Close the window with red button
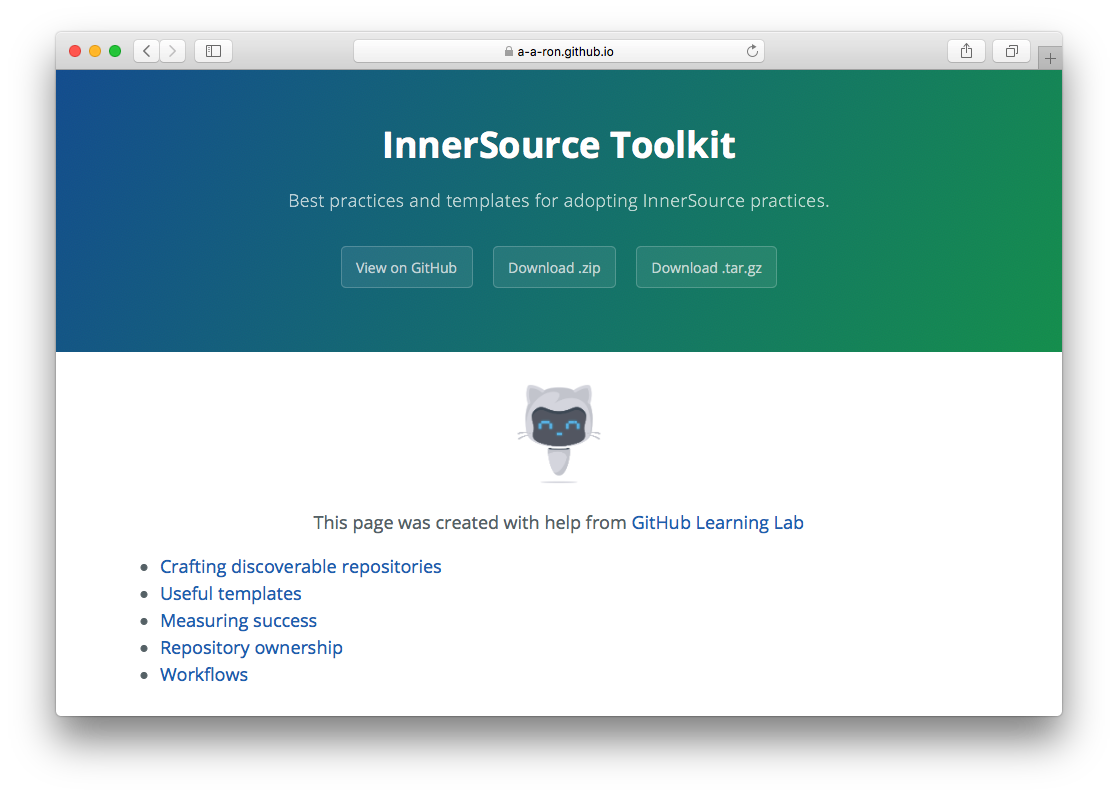1118x796 pixels. (x=75, y=51)
